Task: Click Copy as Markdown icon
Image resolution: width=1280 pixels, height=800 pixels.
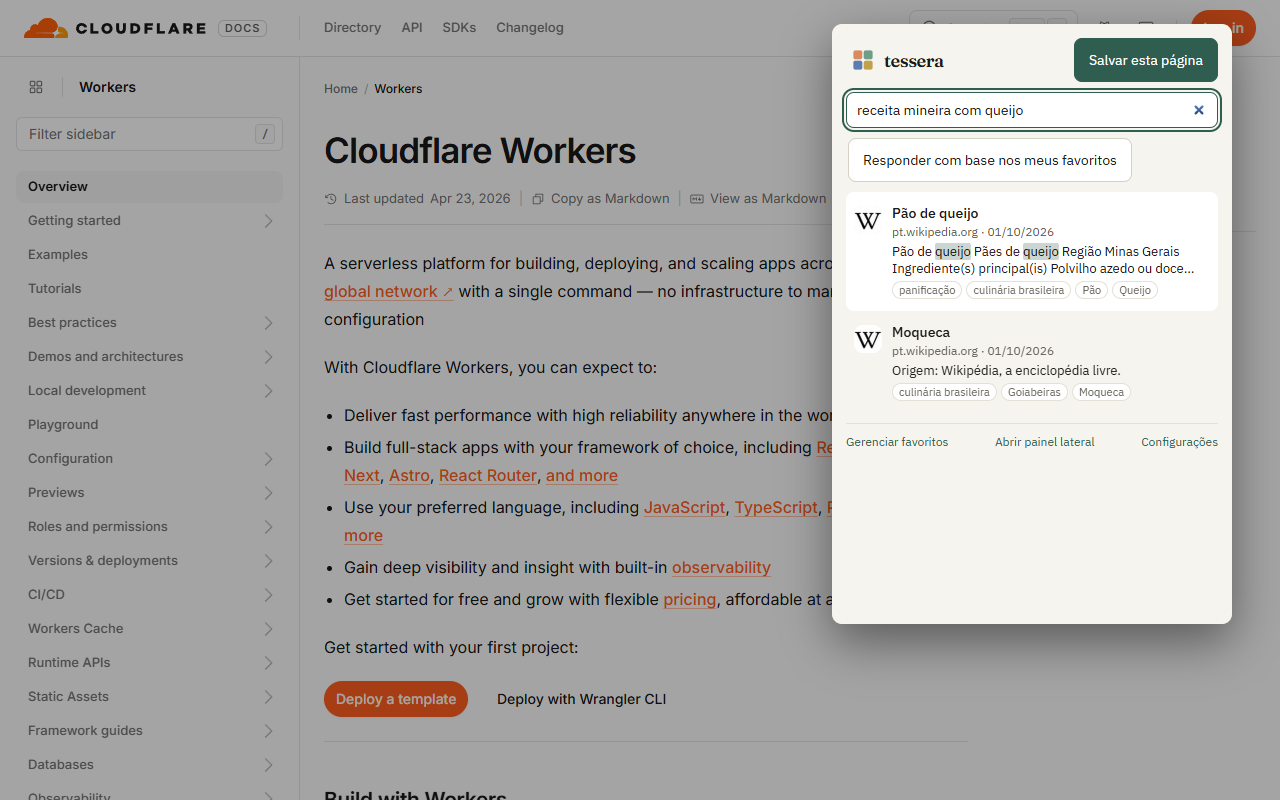Action: tap(538, 199)
